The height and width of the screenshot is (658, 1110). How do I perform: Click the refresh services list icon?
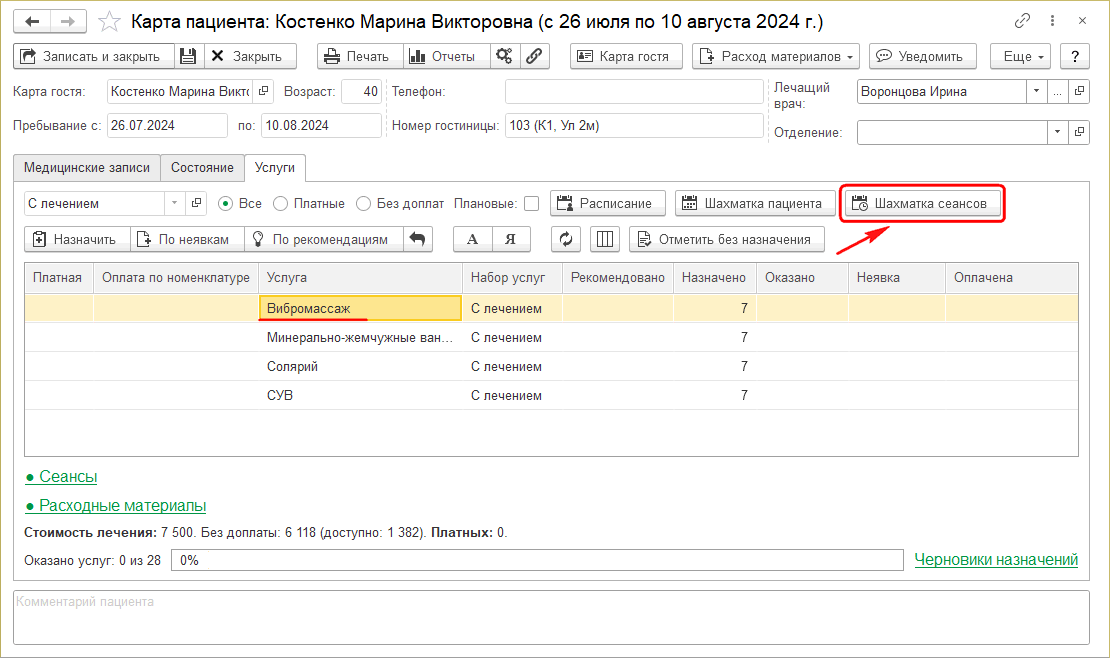pos(566,239)
